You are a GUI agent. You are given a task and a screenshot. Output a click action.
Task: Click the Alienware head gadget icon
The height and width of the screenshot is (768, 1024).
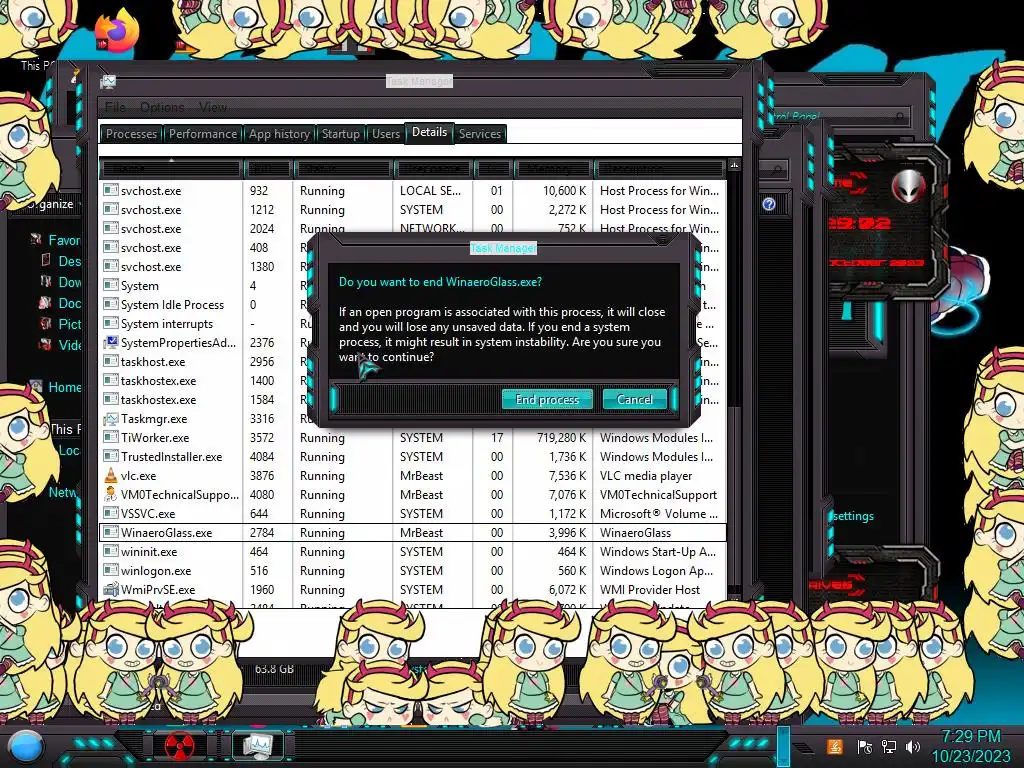(x=908, y=187)
